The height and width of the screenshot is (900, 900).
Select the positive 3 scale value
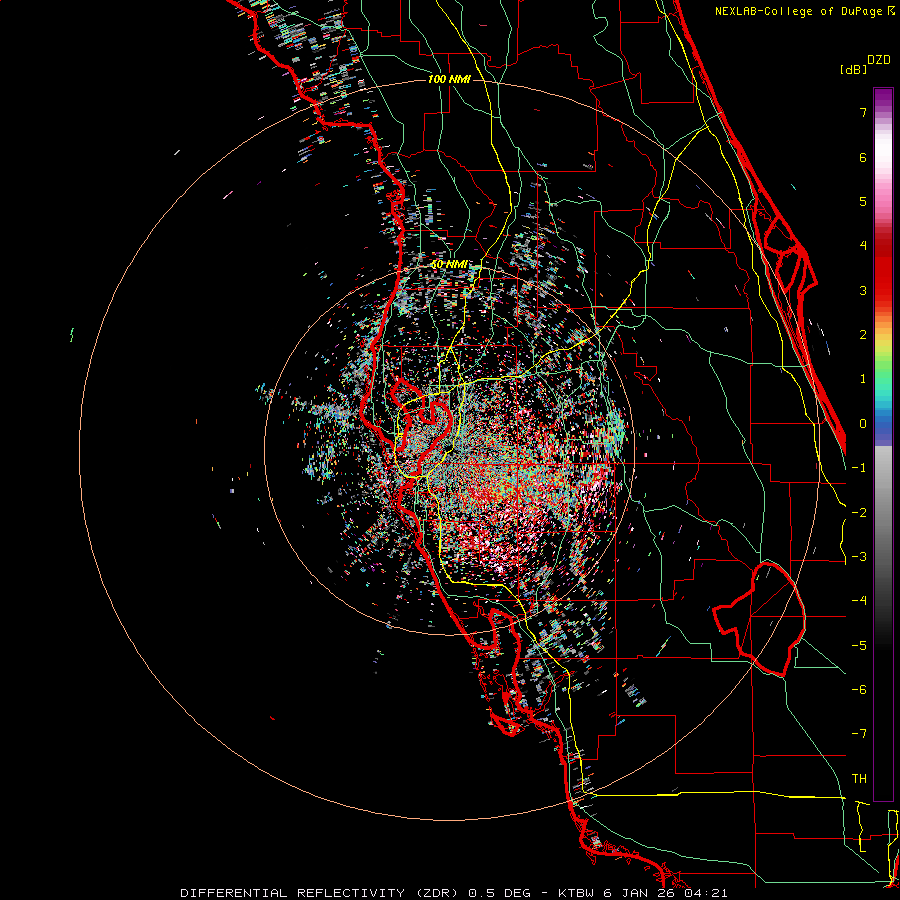[863, 290]
